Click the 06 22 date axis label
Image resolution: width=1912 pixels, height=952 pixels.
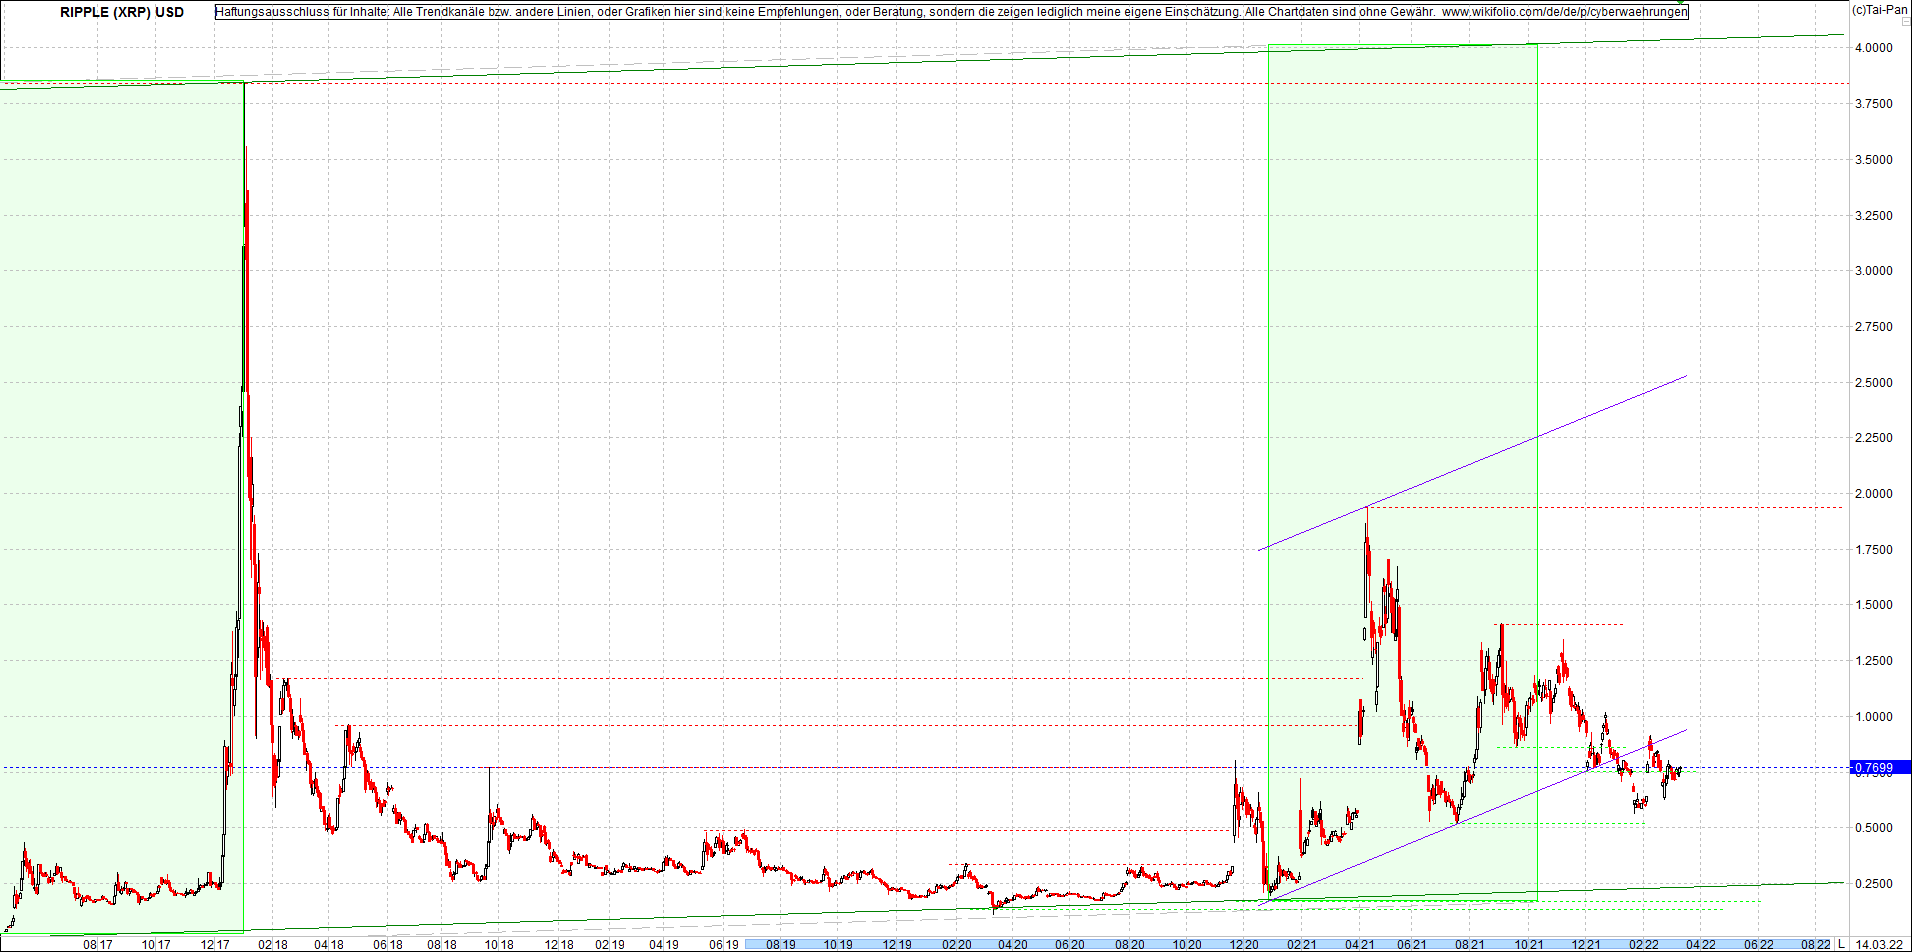1759,944
